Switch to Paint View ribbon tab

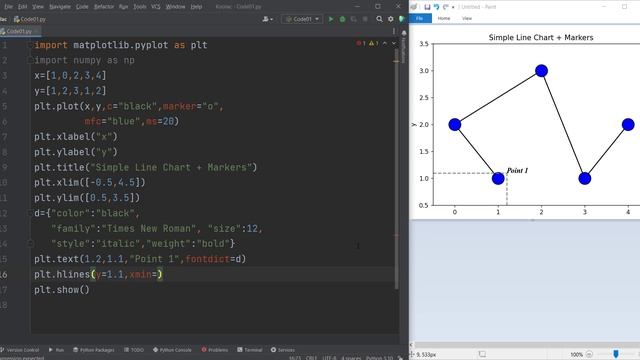tap(467, 18)
